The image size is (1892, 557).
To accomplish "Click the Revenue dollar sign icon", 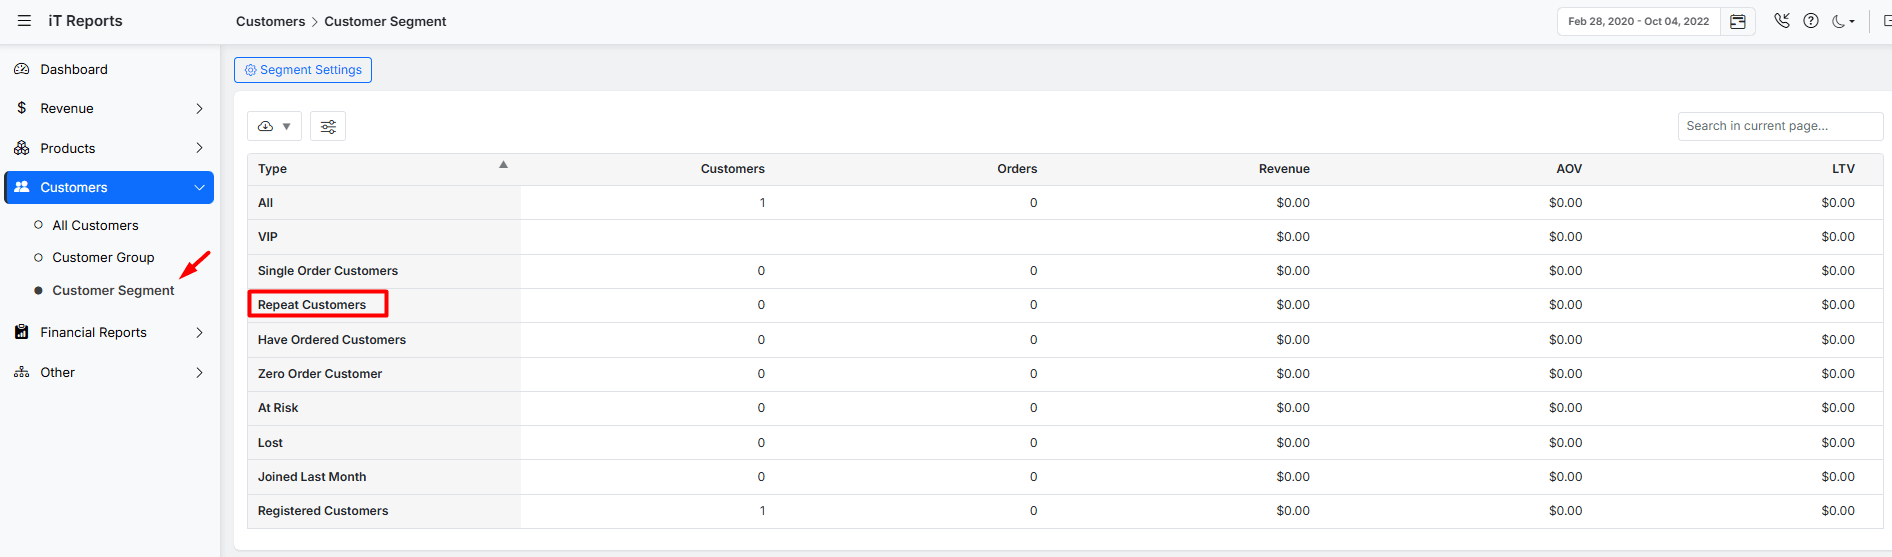I will point(21,108).
